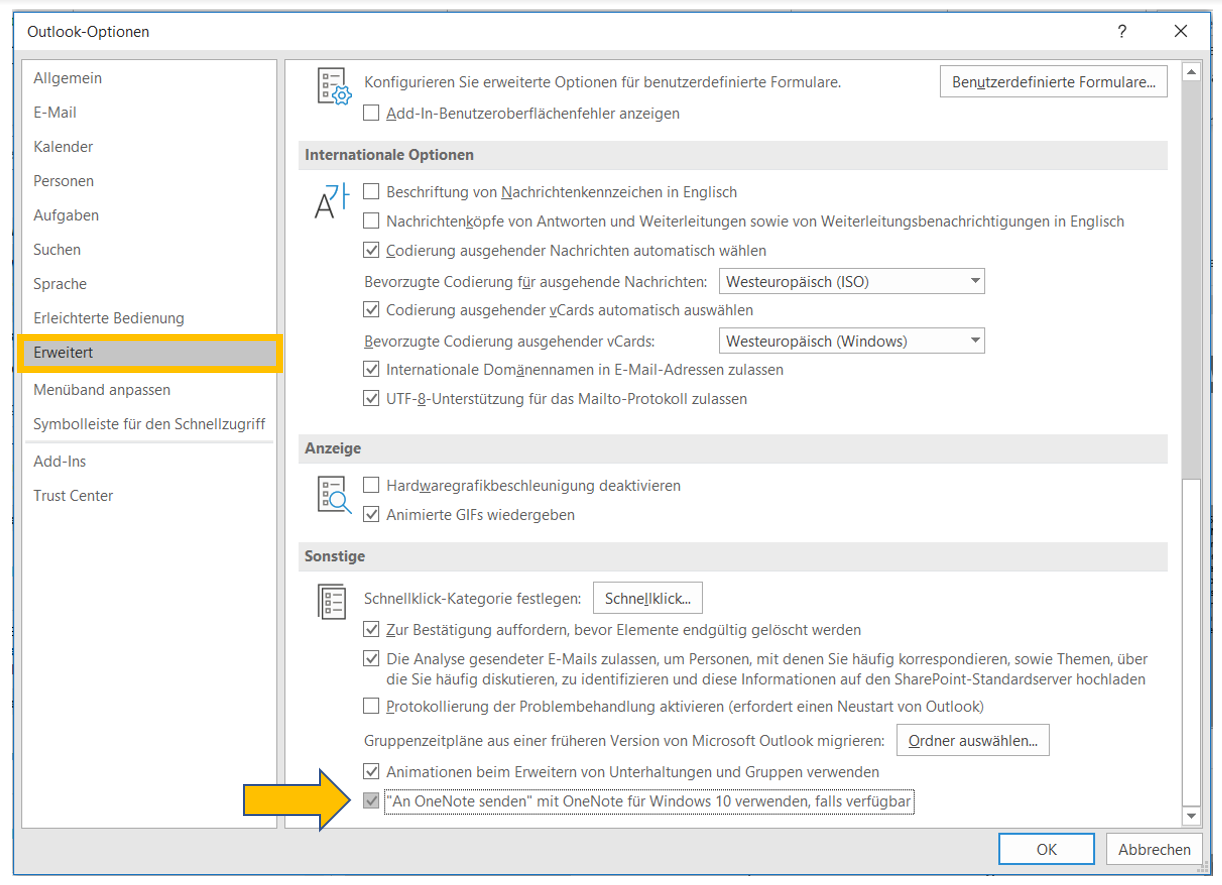Toggle UTF-8-Unterstützung für das Mailto-Protokoll
Image resolution: width=1222 pixels, height=885 pixels.
tap(371, 398)
